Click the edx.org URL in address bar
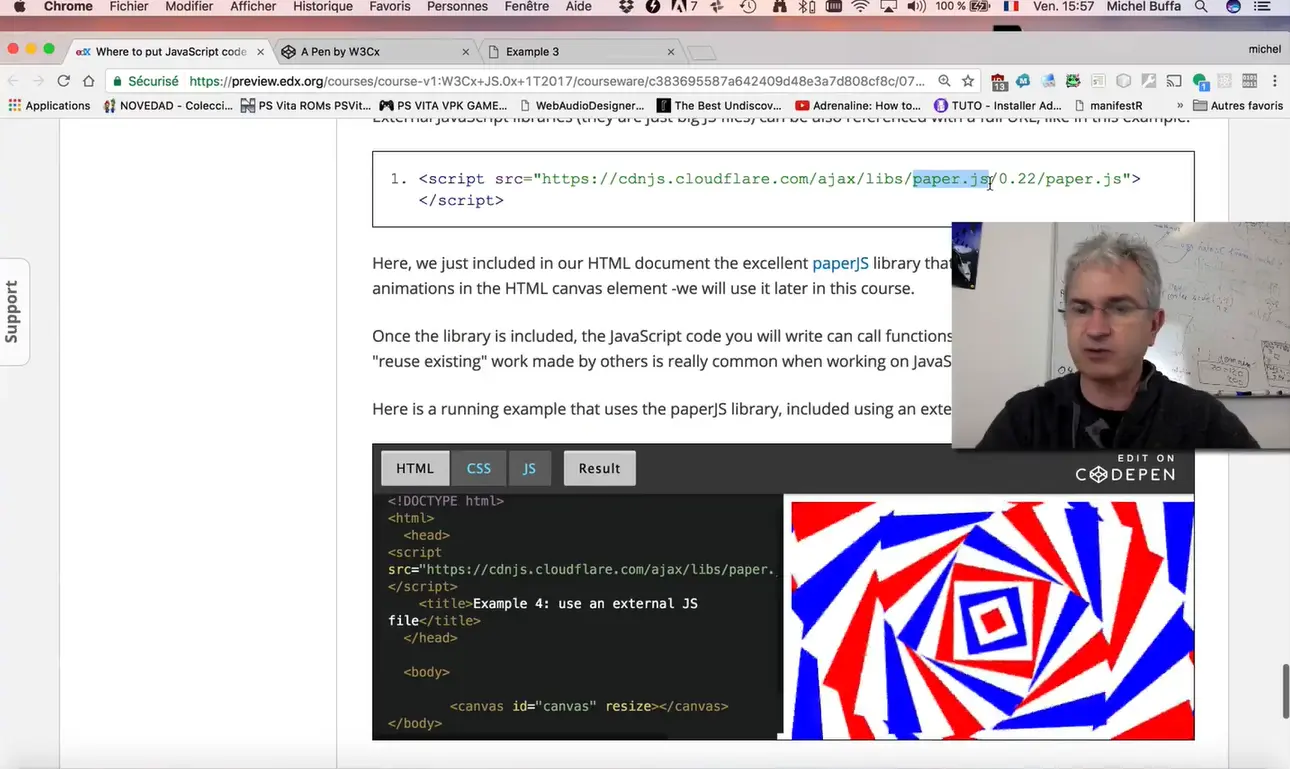 [557, 81]
